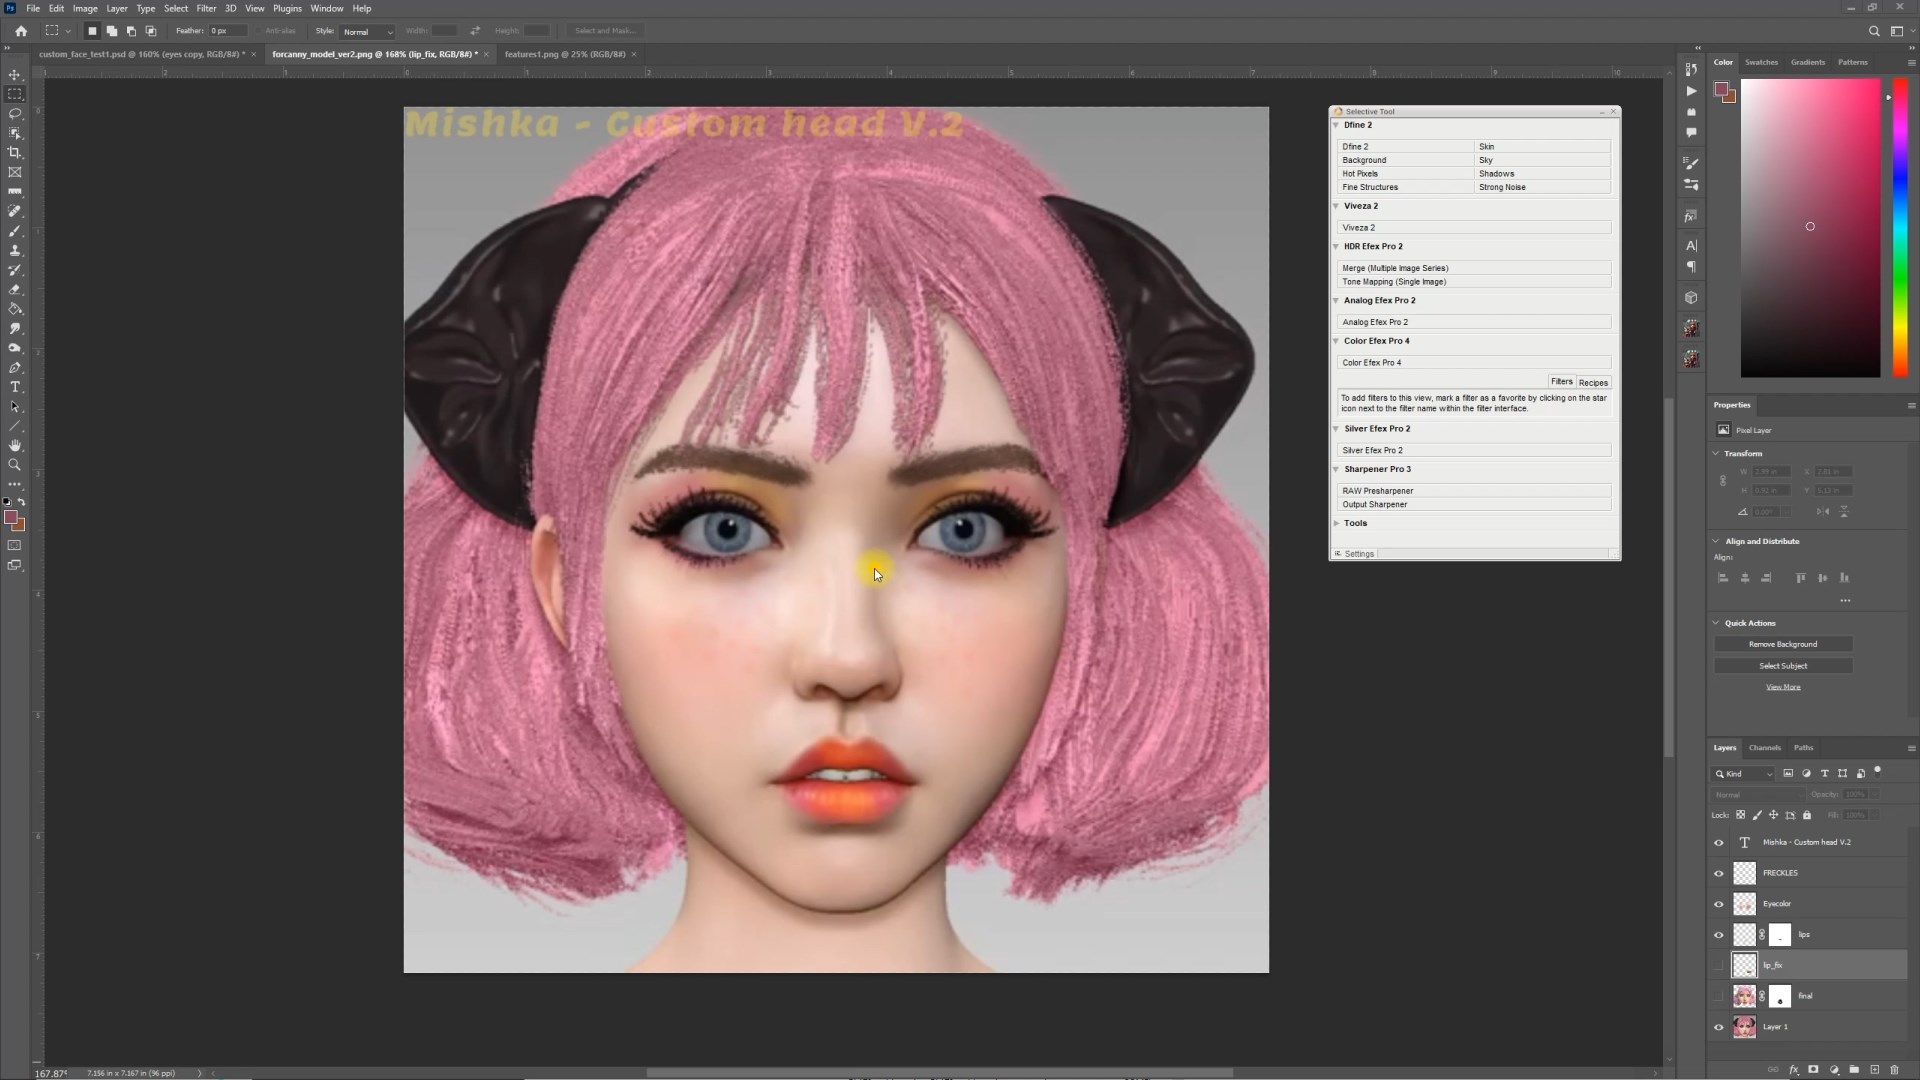Select the Crop tool

(x=15, y=153)
